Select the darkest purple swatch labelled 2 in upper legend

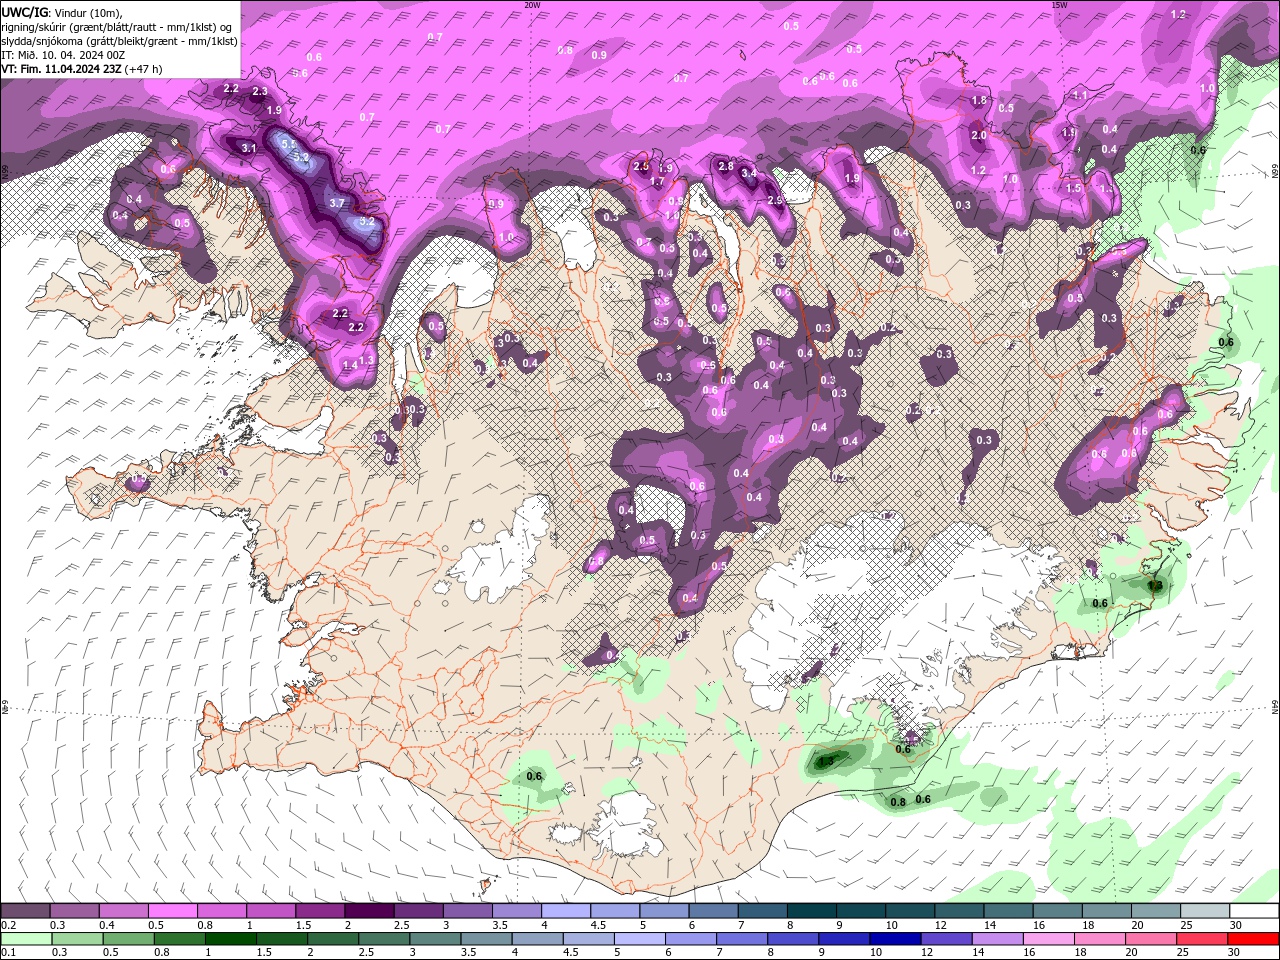point(369,911)
